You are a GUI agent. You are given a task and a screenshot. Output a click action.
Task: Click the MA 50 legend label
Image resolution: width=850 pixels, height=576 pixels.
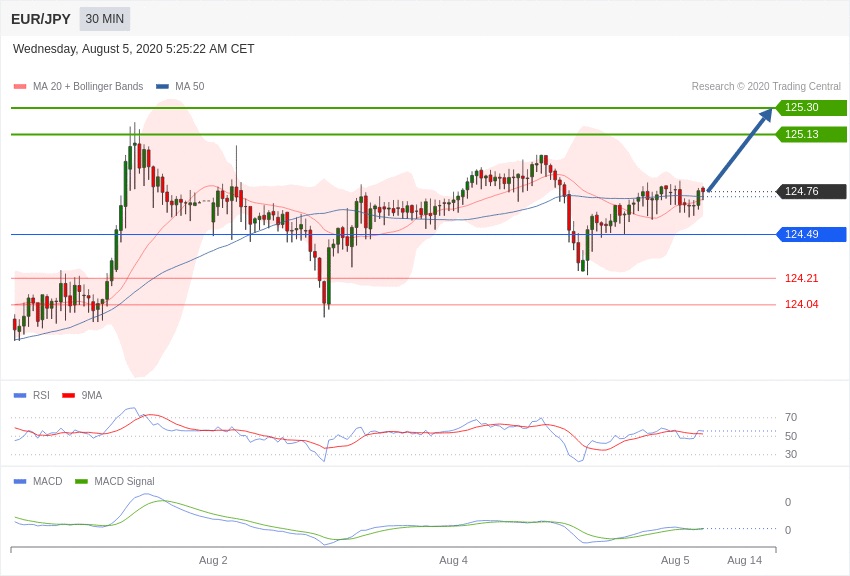point(190,87)
